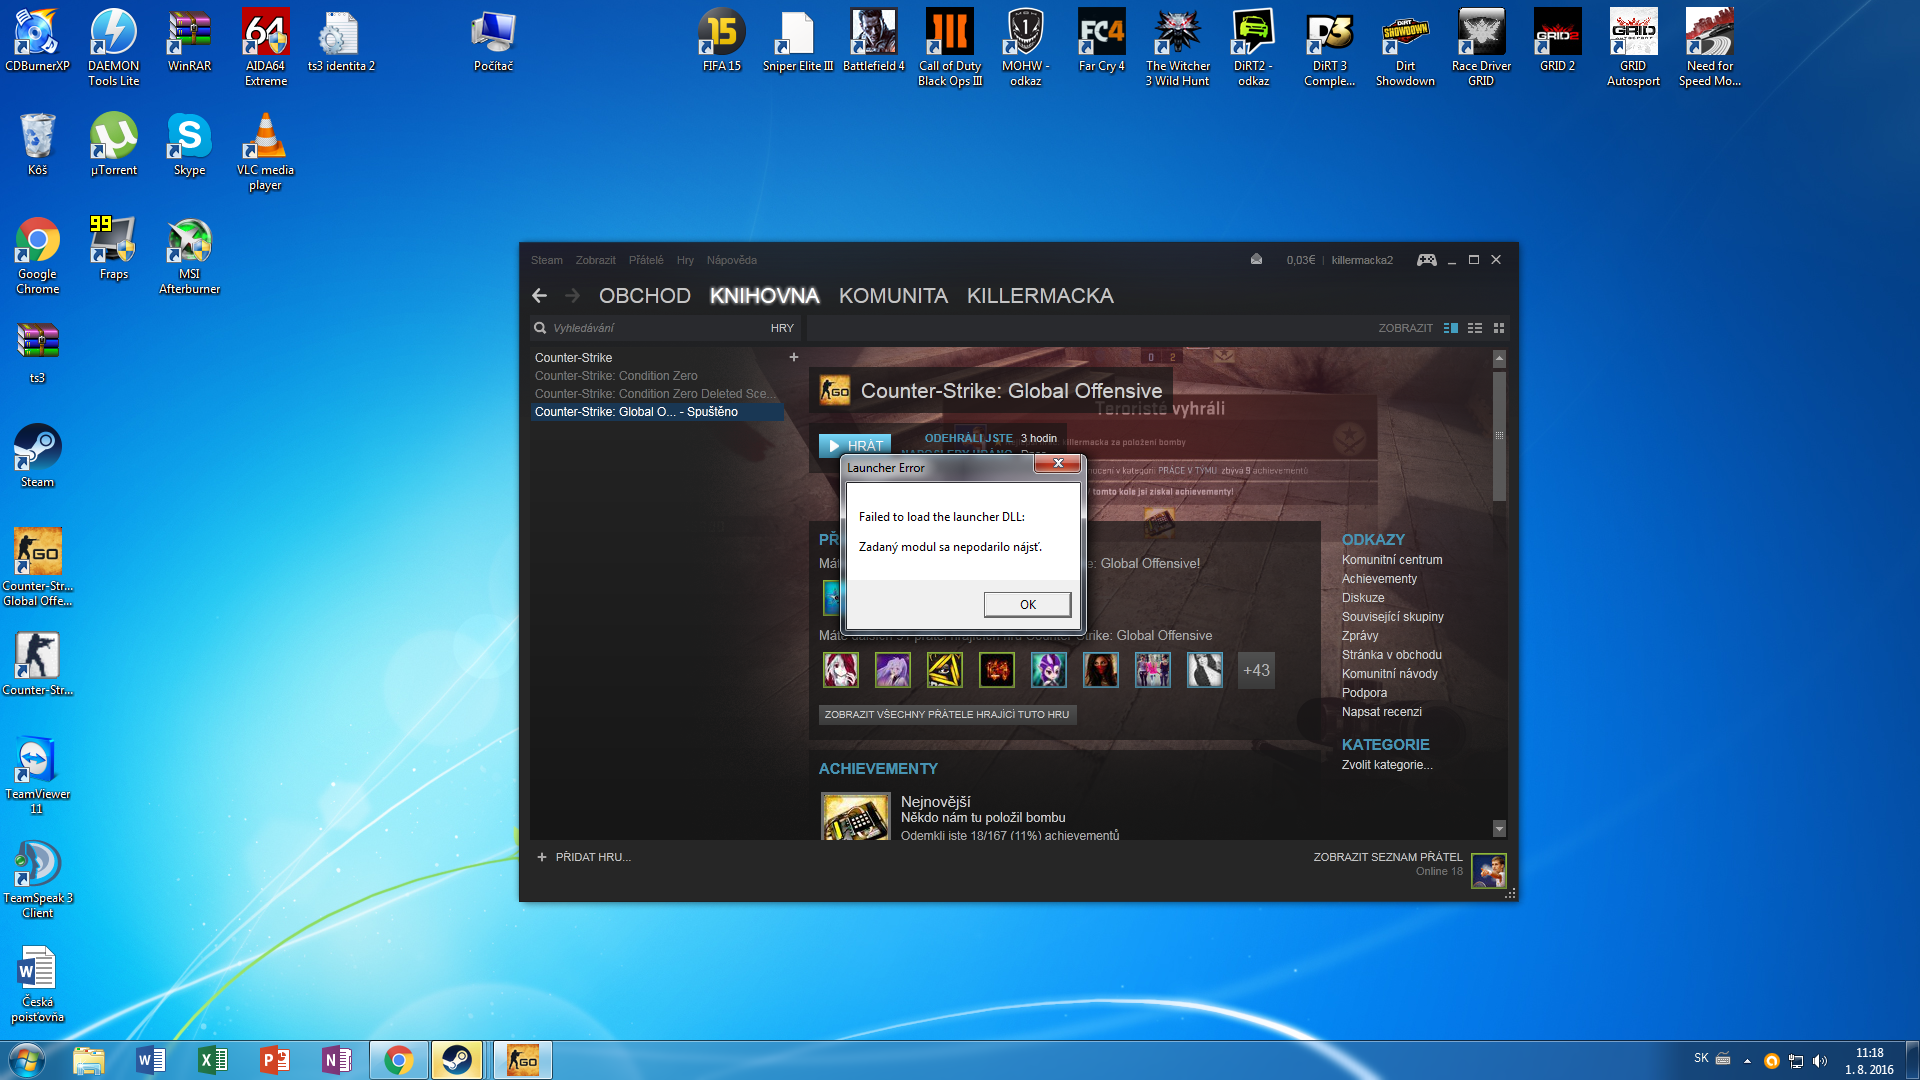The width and height of the screenshot is (1920, 1080).
Task: Open the FIFA 15 desktop shortcut
Action: coord(721,41)
